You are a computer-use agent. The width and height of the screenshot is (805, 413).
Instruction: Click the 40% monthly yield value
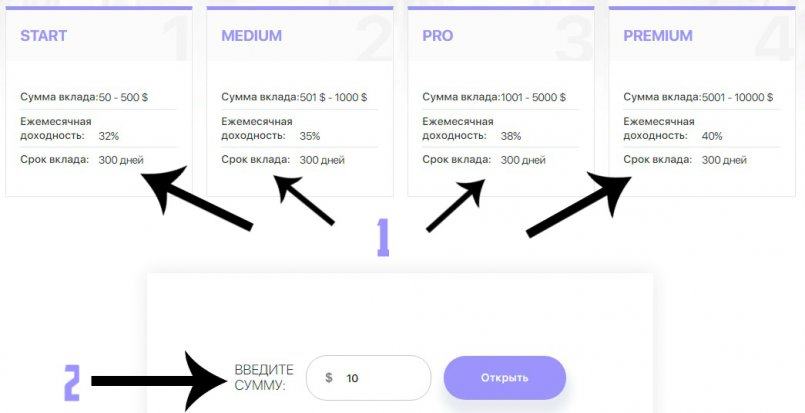[x=712, y=136]
